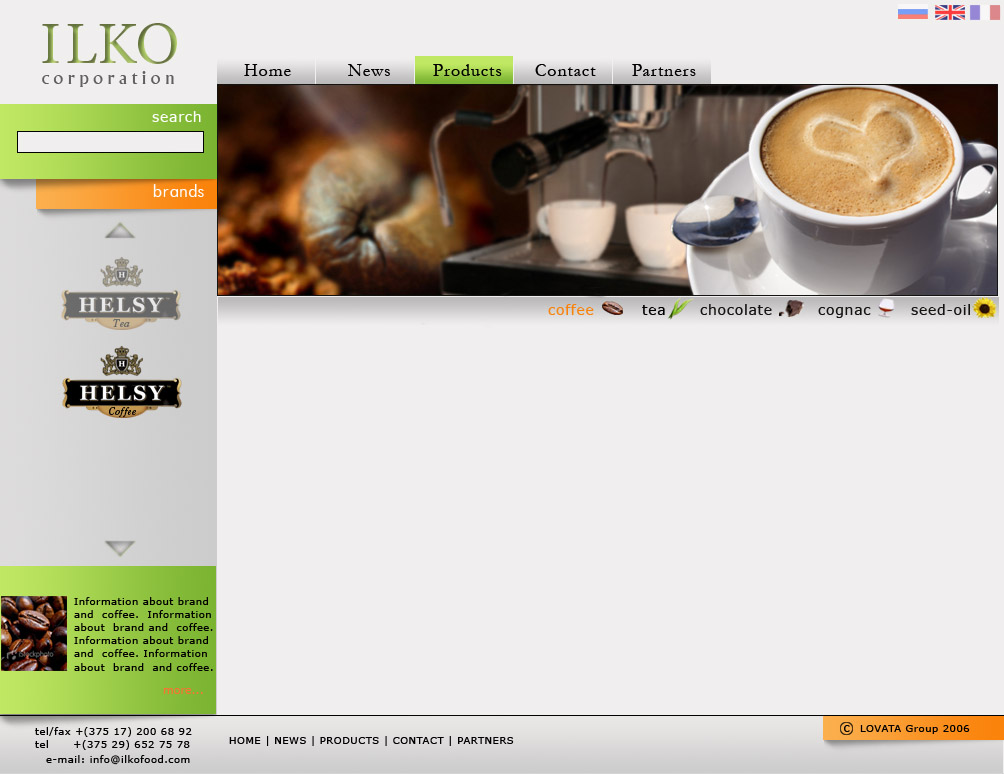Expand the orange brands panel header

point(179,193)
